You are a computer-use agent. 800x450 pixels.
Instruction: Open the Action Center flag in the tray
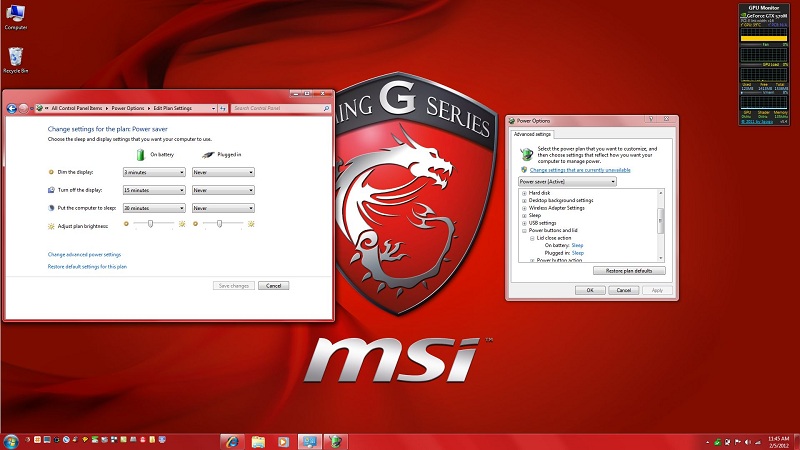737,442
